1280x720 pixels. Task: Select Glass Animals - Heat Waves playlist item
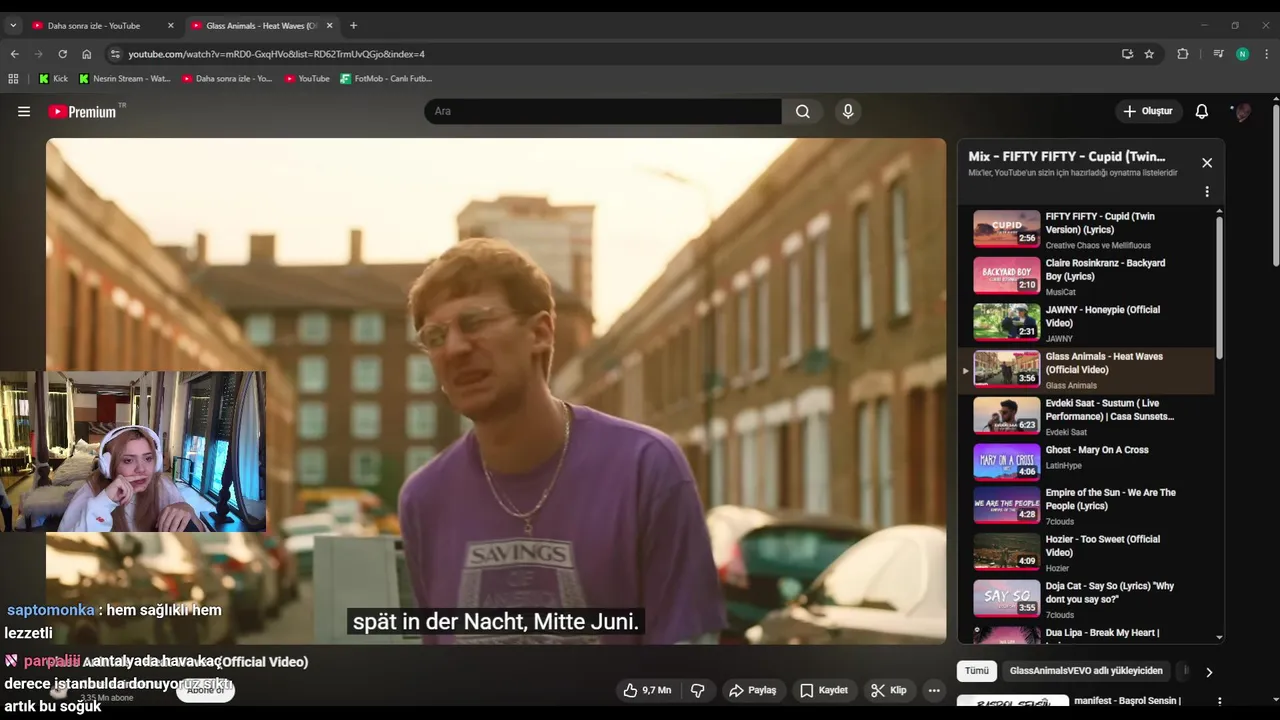[1088, 370]
